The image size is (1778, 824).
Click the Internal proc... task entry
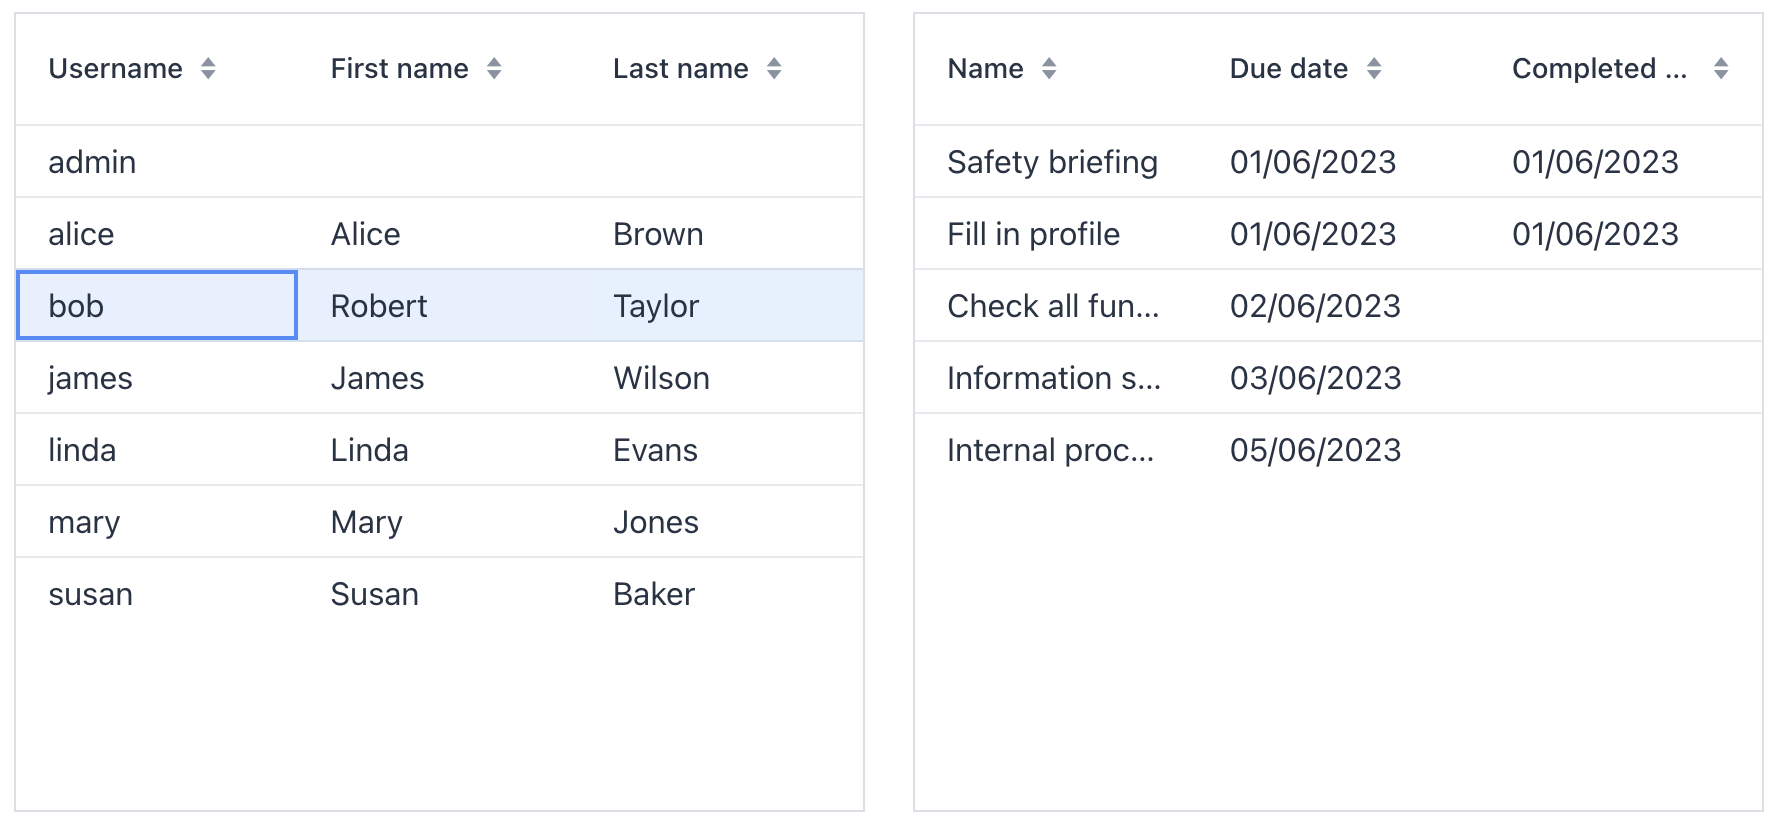[1052, 449]
